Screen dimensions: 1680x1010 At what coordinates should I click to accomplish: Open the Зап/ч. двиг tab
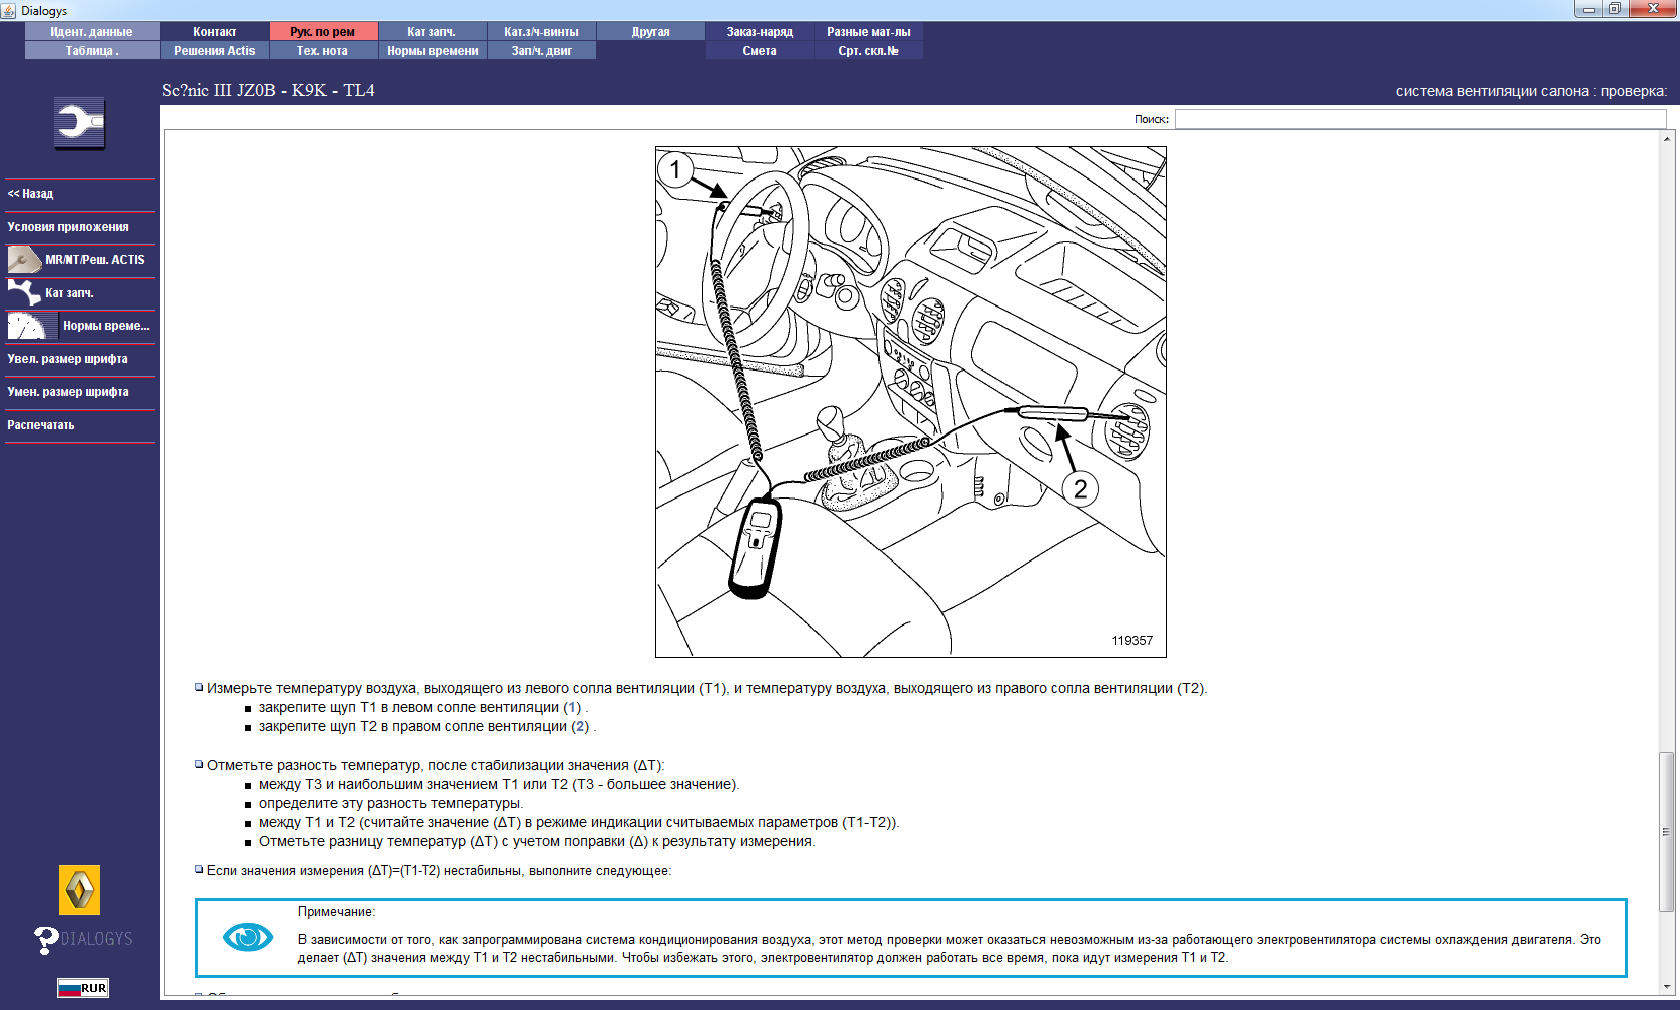[541, 51]
